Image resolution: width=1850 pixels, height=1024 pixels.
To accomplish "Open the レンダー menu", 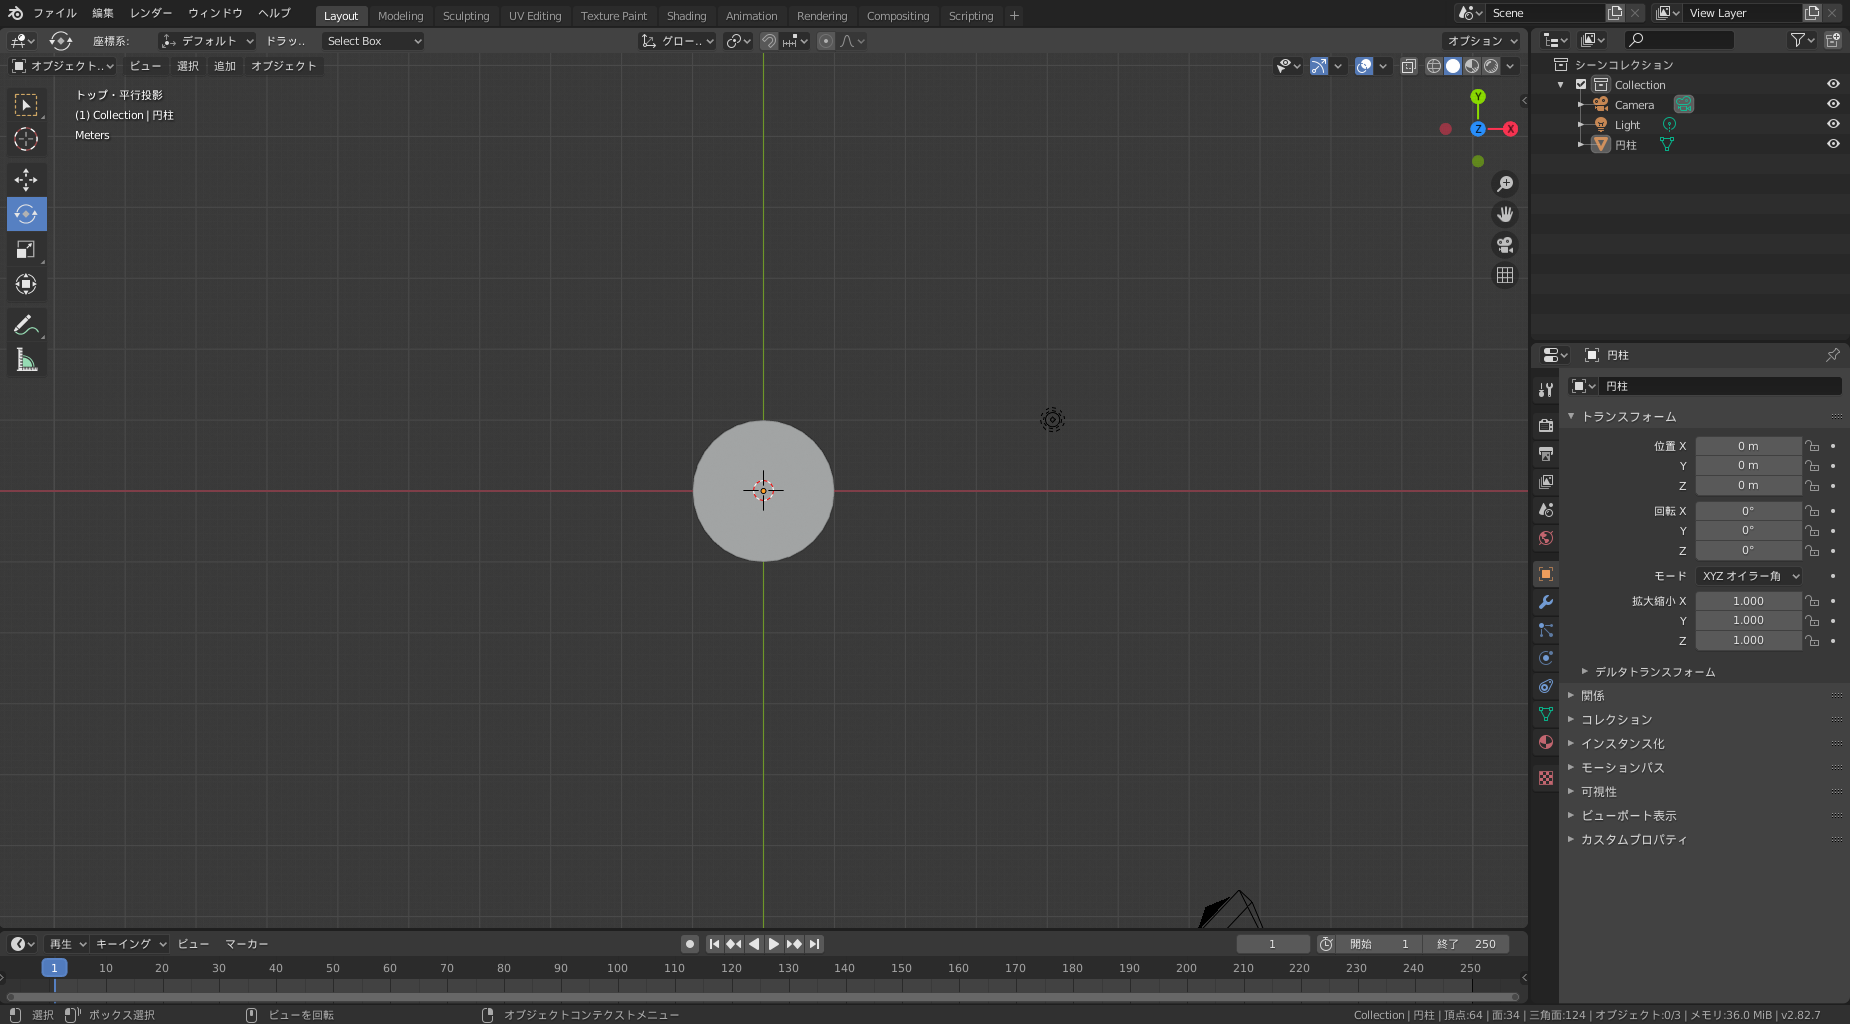I will (151, 13).
